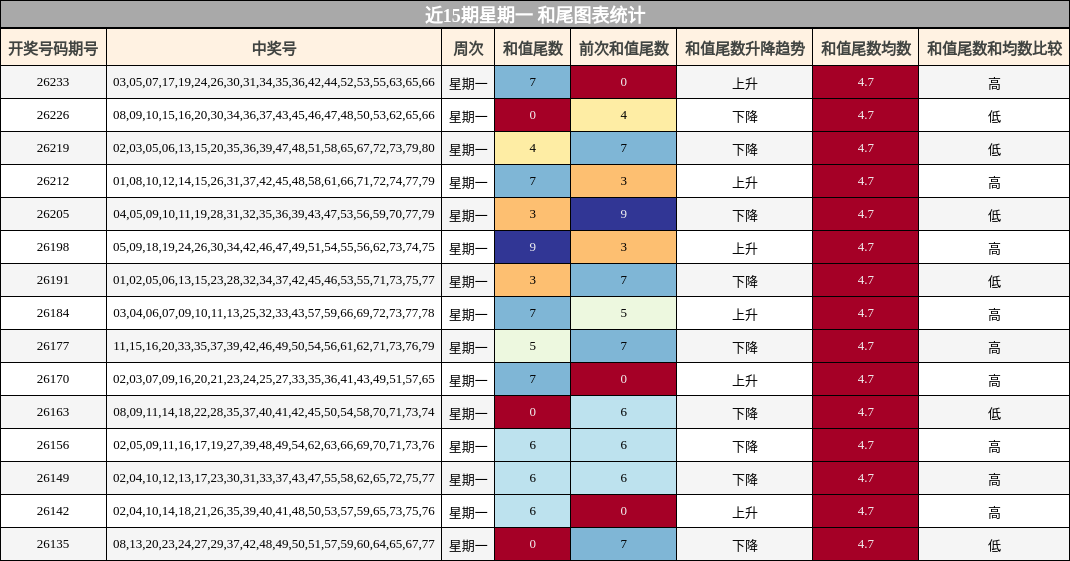Image resolution: width=1070 pixels, height=561 pixels.
Task: Click winning numbers starting 03,04,06,07,09
Action: pos(274,313)
